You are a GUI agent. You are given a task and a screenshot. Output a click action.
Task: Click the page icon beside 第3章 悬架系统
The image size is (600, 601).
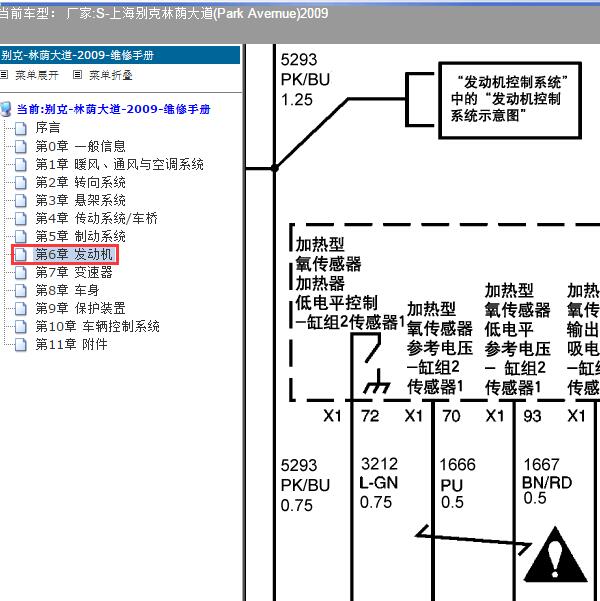tap(21, 200)
